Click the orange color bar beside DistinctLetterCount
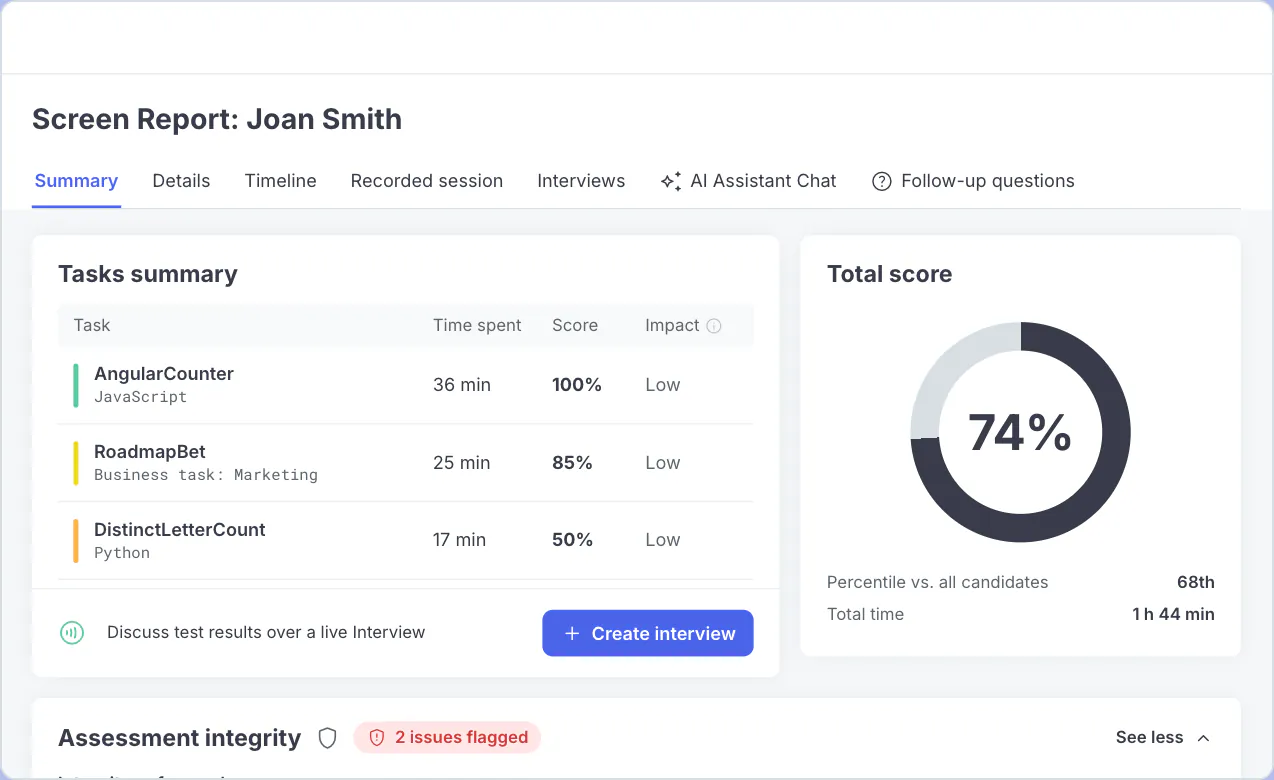Screen dimensions: 1274x780 click(76, 541)
